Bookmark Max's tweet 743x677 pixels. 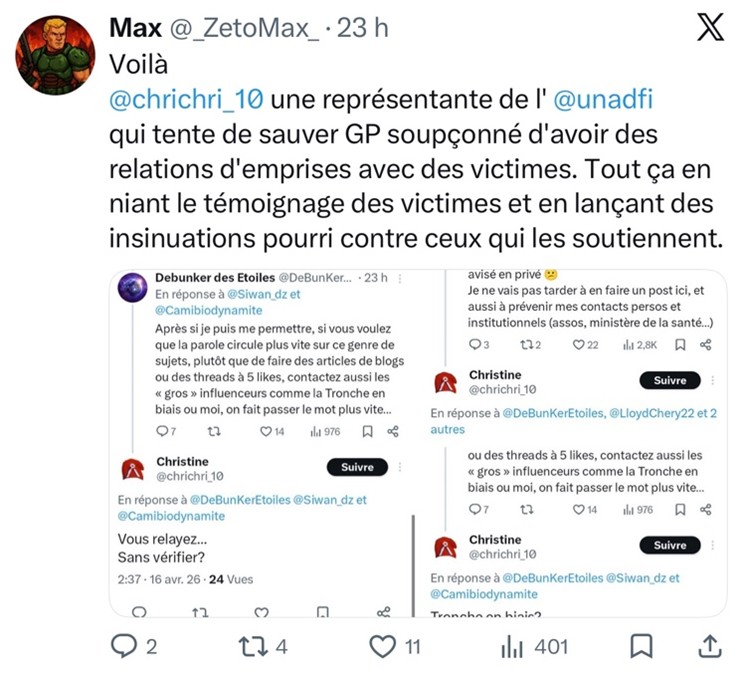(641, 646)
